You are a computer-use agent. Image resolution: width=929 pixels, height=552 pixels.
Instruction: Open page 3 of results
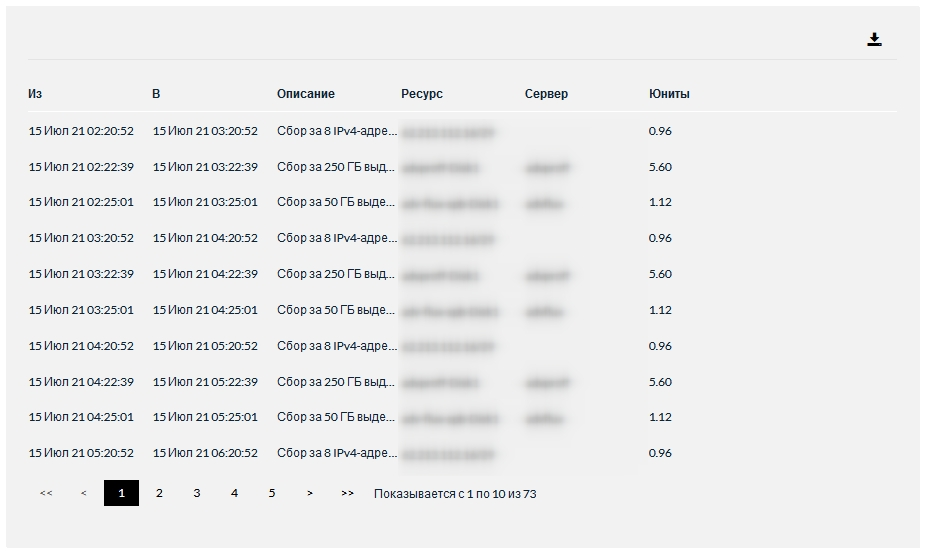pos(197,493)
